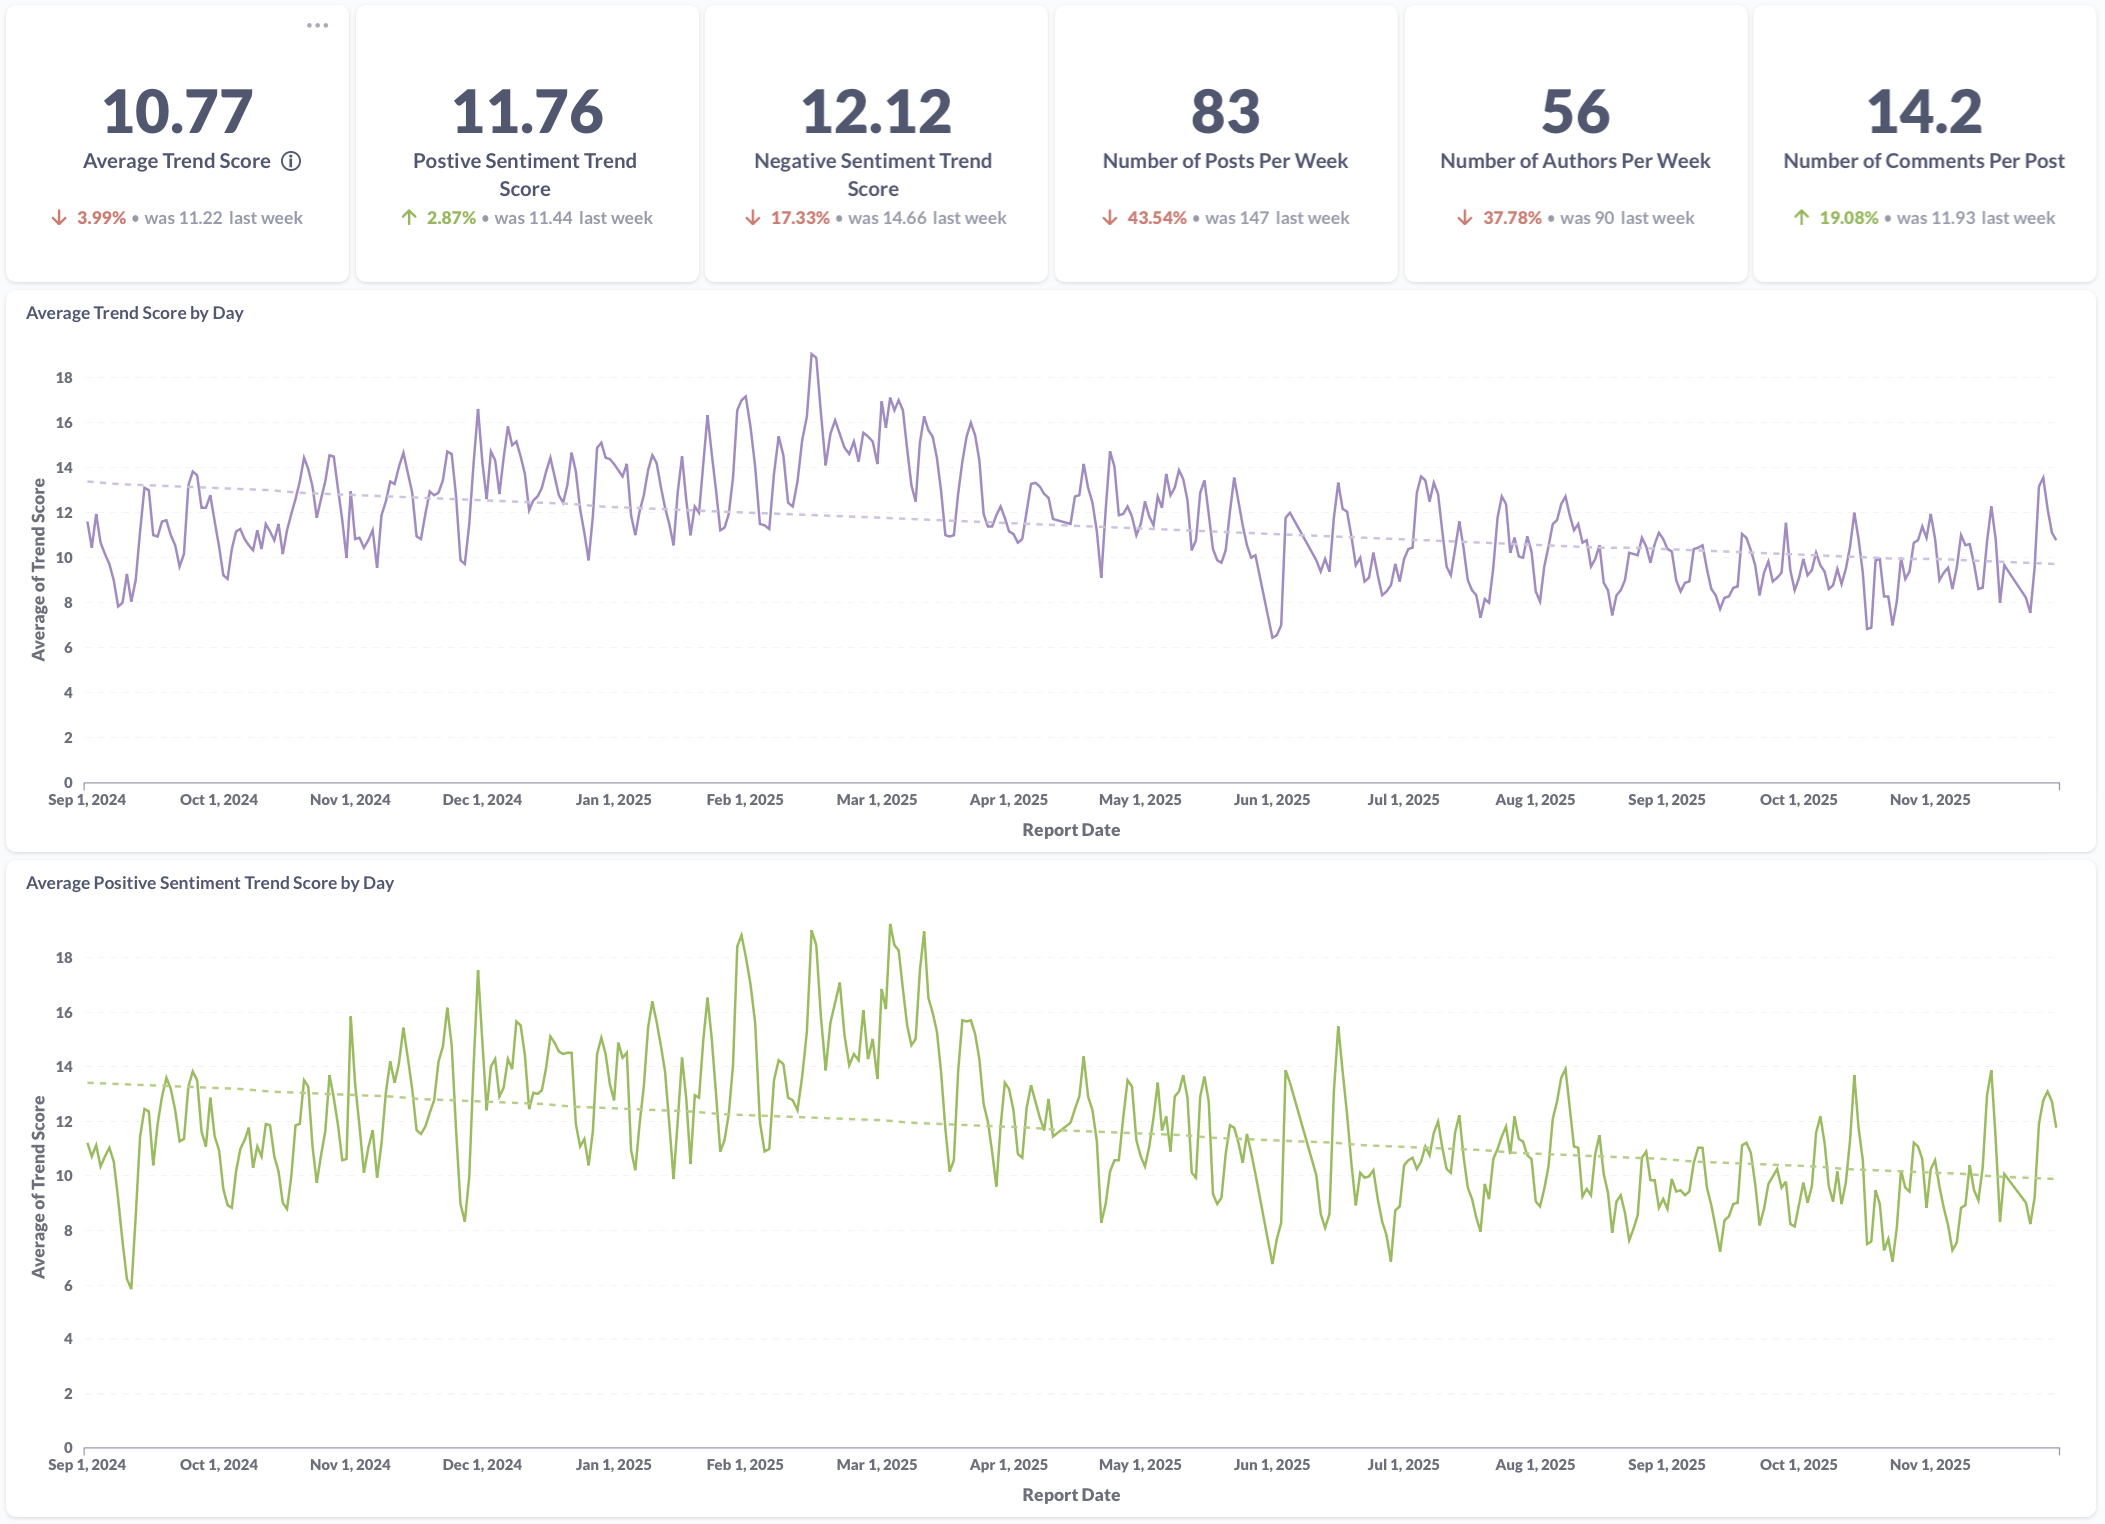The image size is (2105, 1524).
Task: Click the highest purple peak in February 2025
Action: [x=813, y=354]
